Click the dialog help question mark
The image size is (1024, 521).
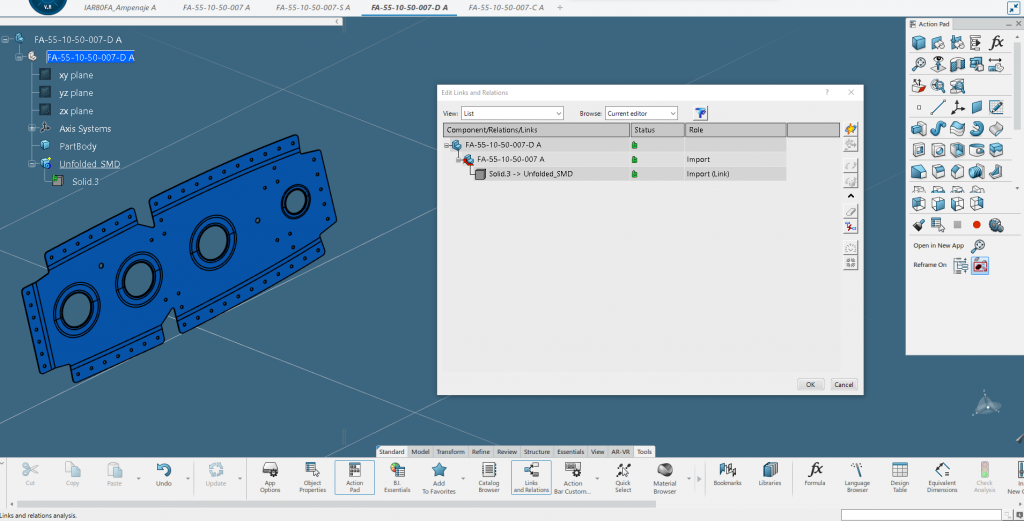click(827, 93)
